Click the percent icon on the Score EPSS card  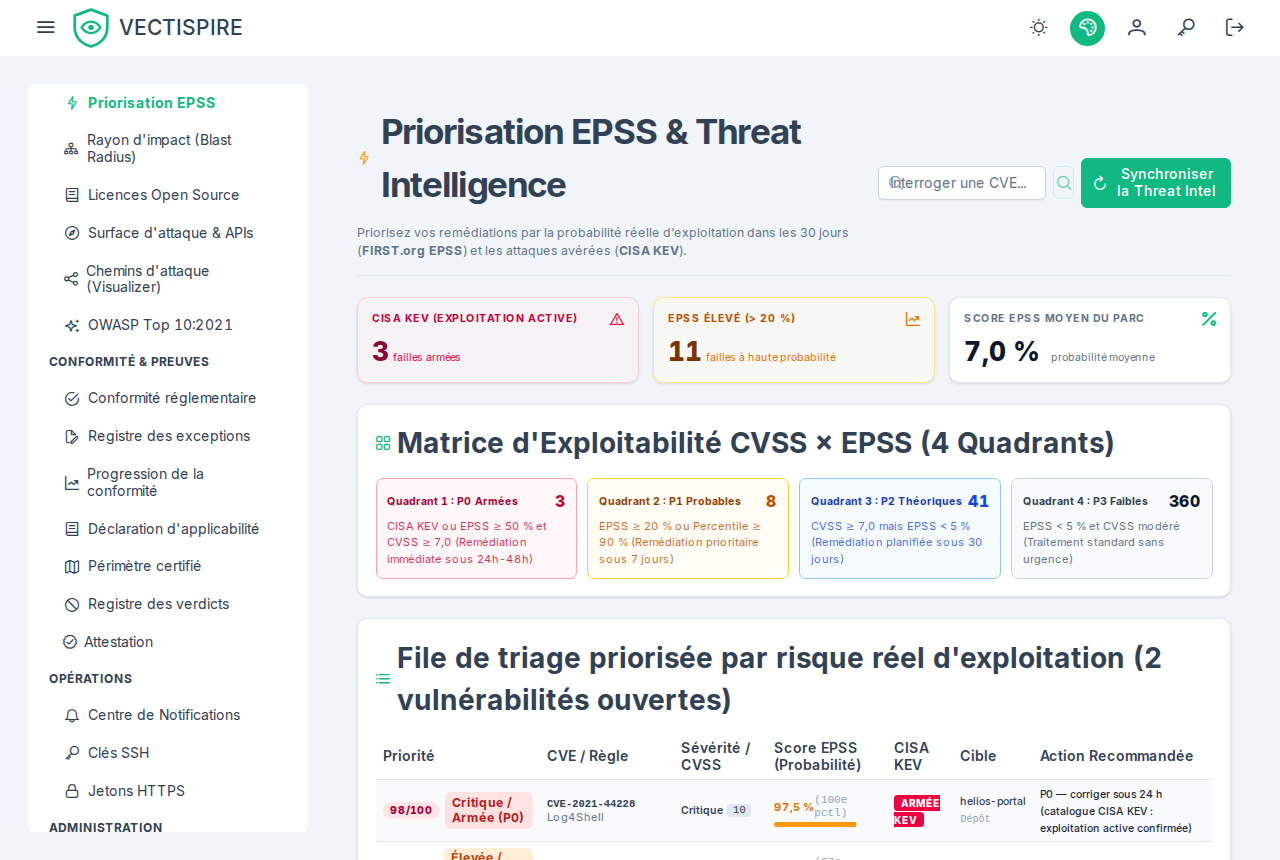[x=1209, y=319]
